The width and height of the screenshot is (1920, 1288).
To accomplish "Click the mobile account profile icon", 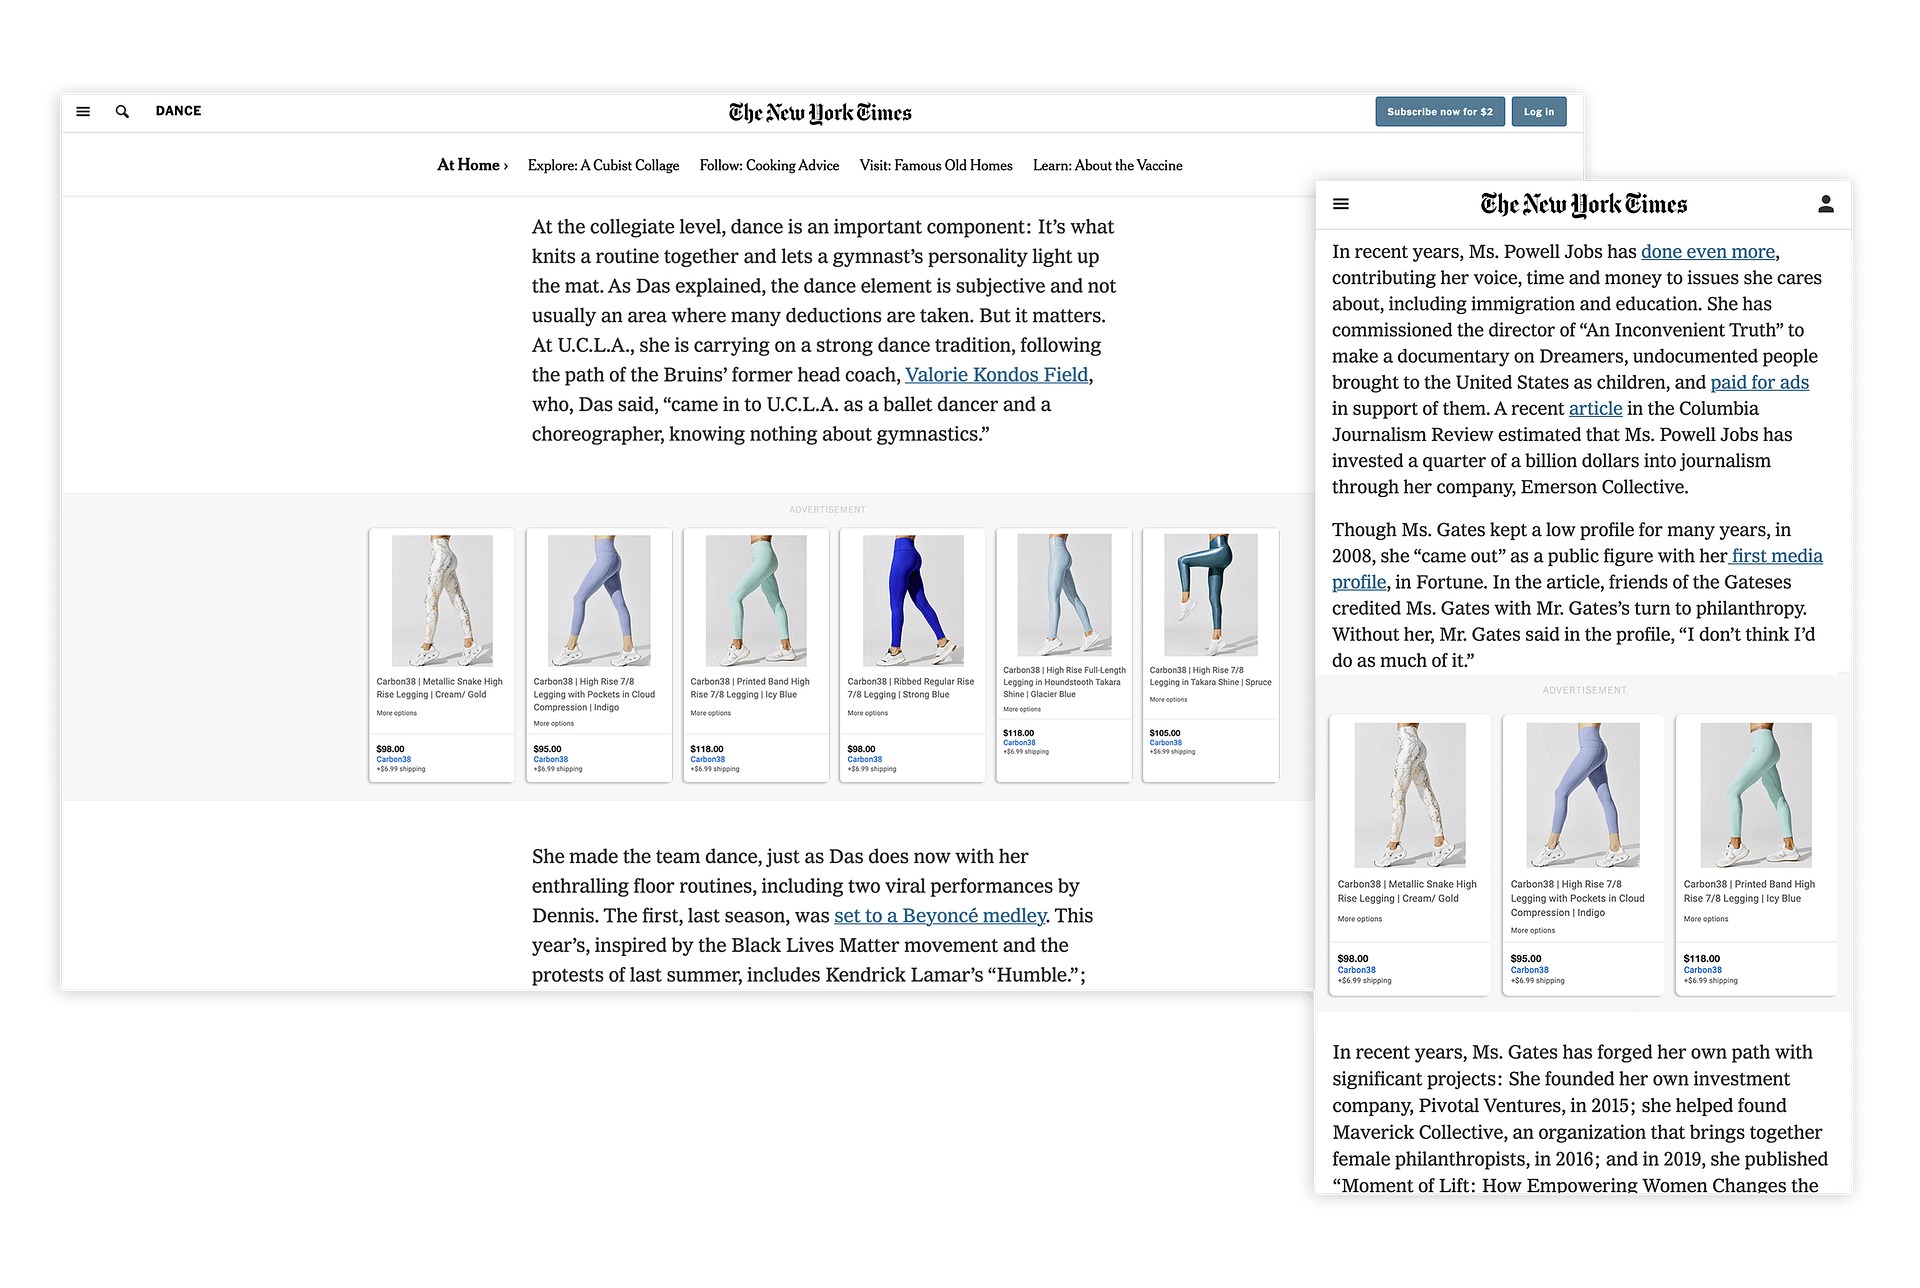I will tap(1825, 204).
